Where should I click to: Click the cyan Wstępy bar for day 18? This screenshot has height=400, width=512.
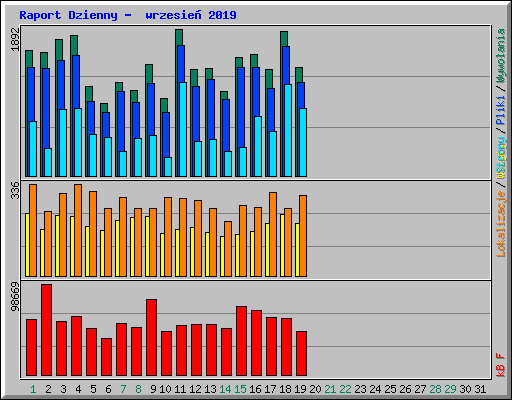pos(288,130)
